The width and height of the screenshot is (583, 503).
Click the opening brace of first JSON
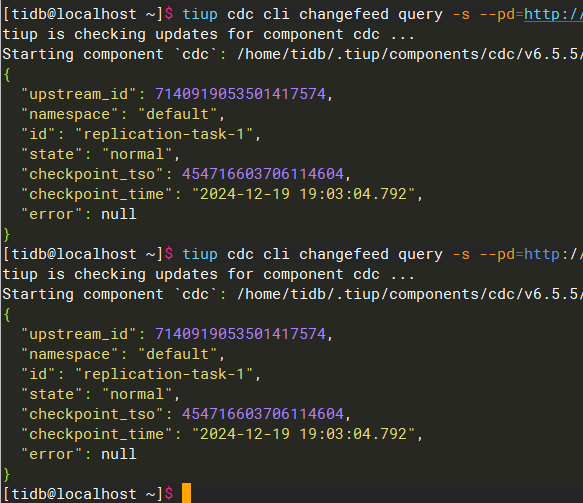click(7, 75)
